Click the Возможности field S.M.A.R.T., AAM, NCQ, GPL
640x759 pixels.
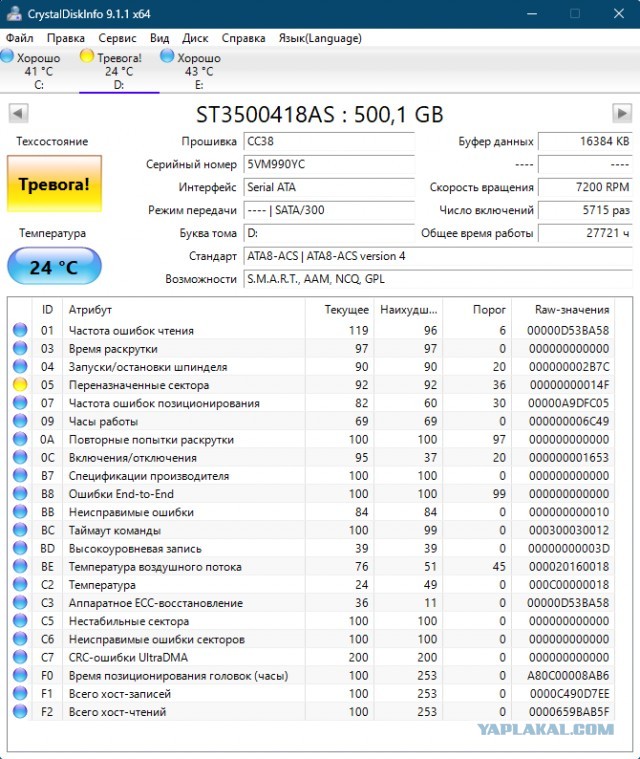438,279
